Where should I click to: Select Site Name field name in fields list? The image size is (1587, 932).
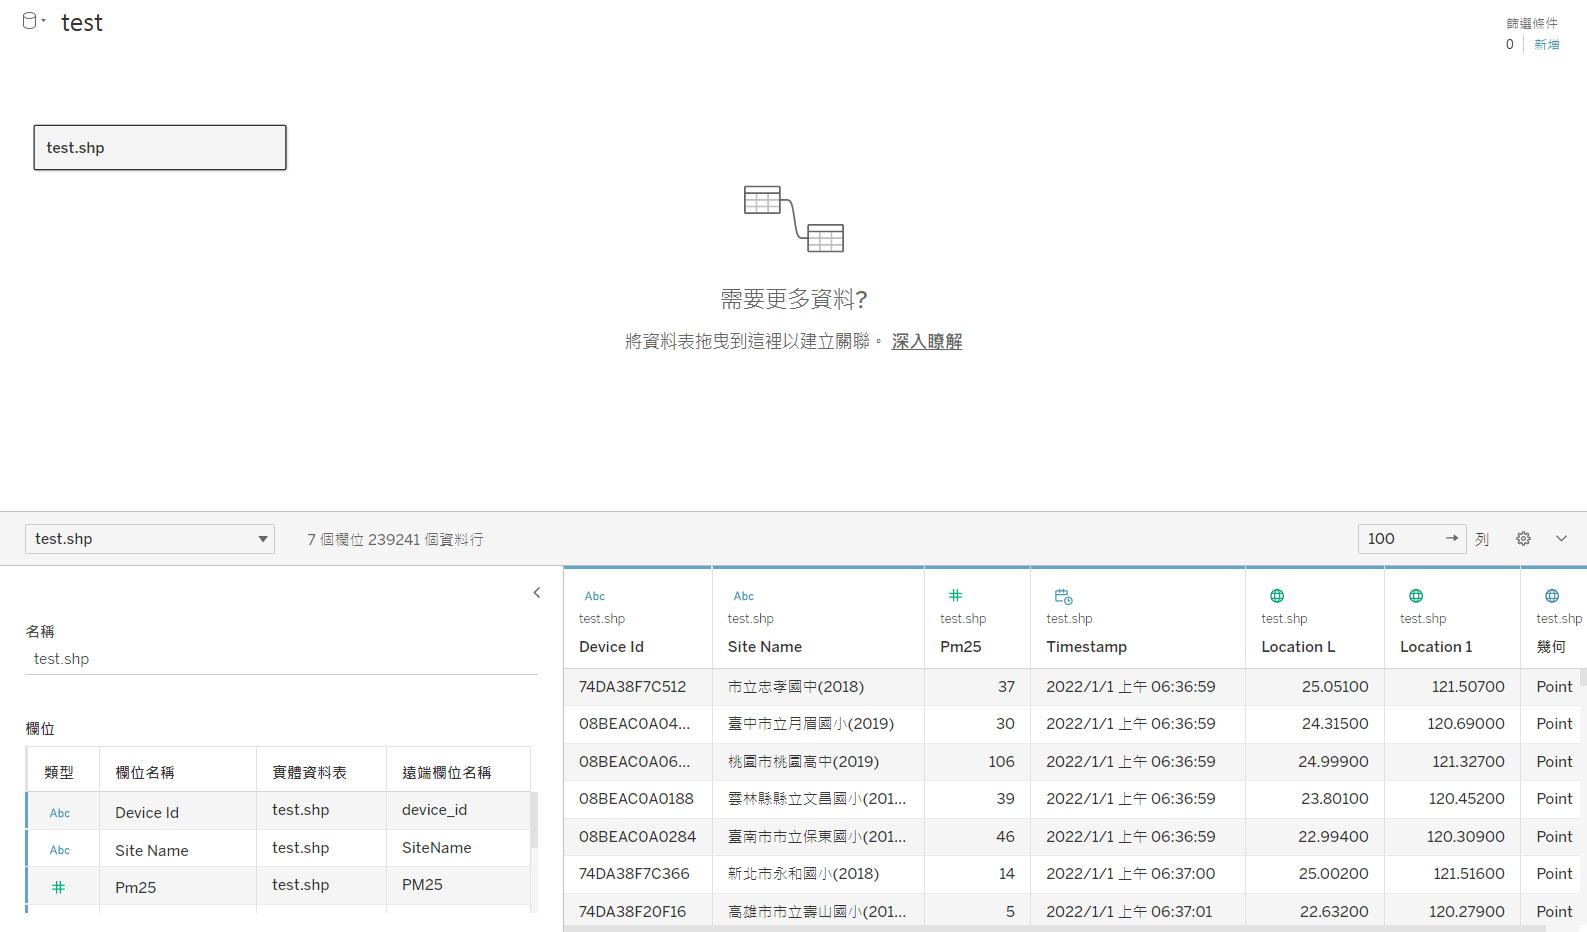[152, 851]
